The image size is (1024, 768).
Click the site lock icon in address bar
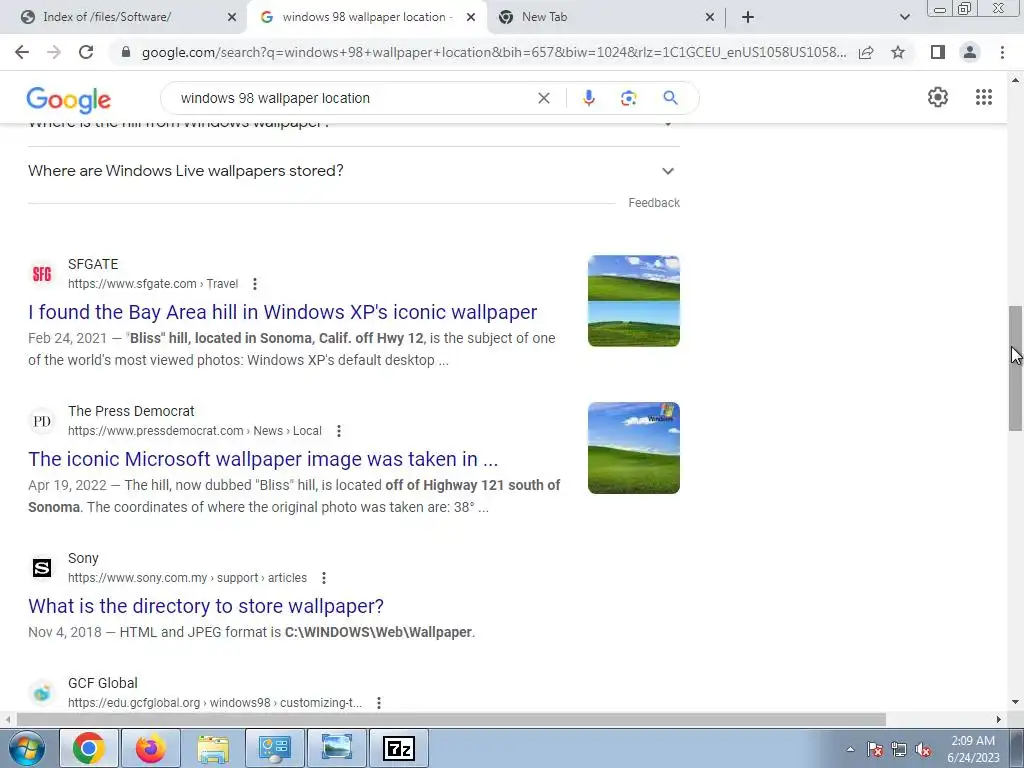tap(127, 52)
